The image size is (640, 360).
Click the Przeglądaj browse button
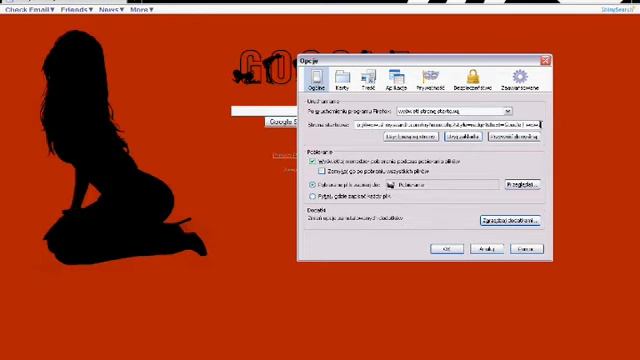pyautogui.click(x=522, y=184)
